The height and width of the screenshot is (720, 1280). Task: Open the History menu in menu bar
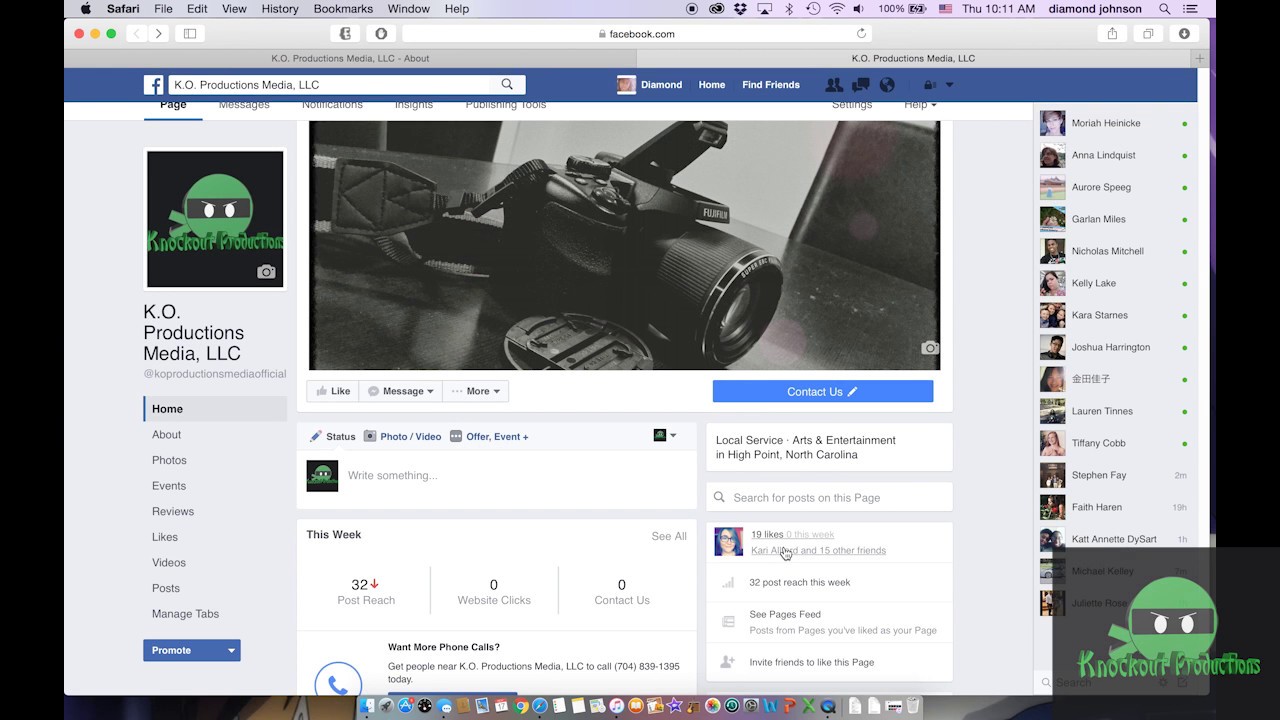[280, 9]
